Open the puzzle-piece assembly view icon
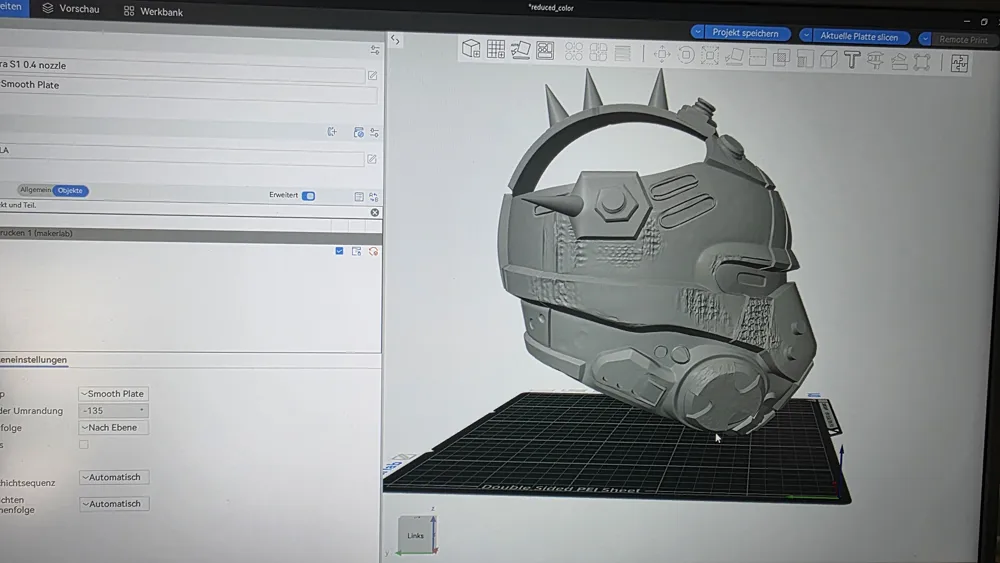1000x563 pixels. (x=959, y=63)
